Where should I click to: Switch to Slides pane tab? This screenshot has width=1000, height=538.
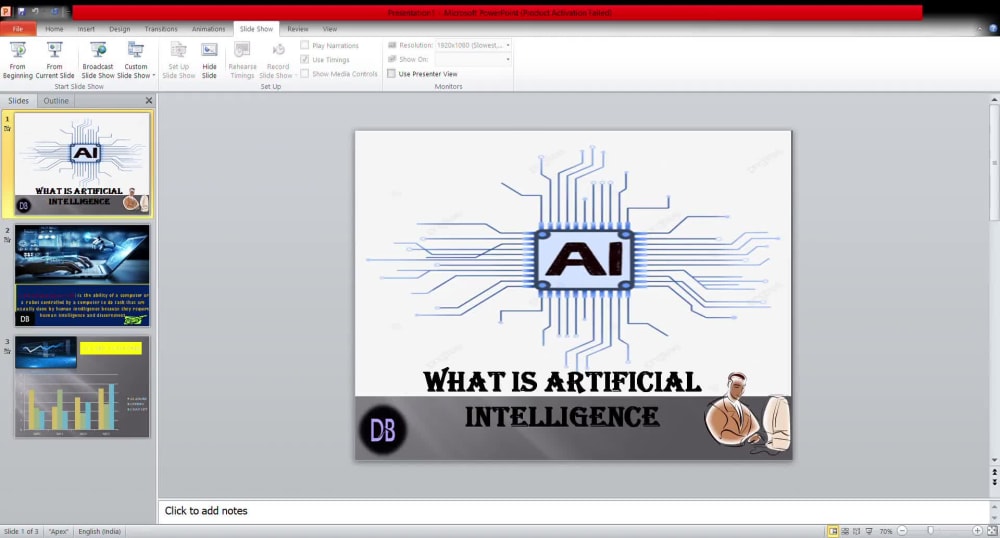[x=18, y=101]
